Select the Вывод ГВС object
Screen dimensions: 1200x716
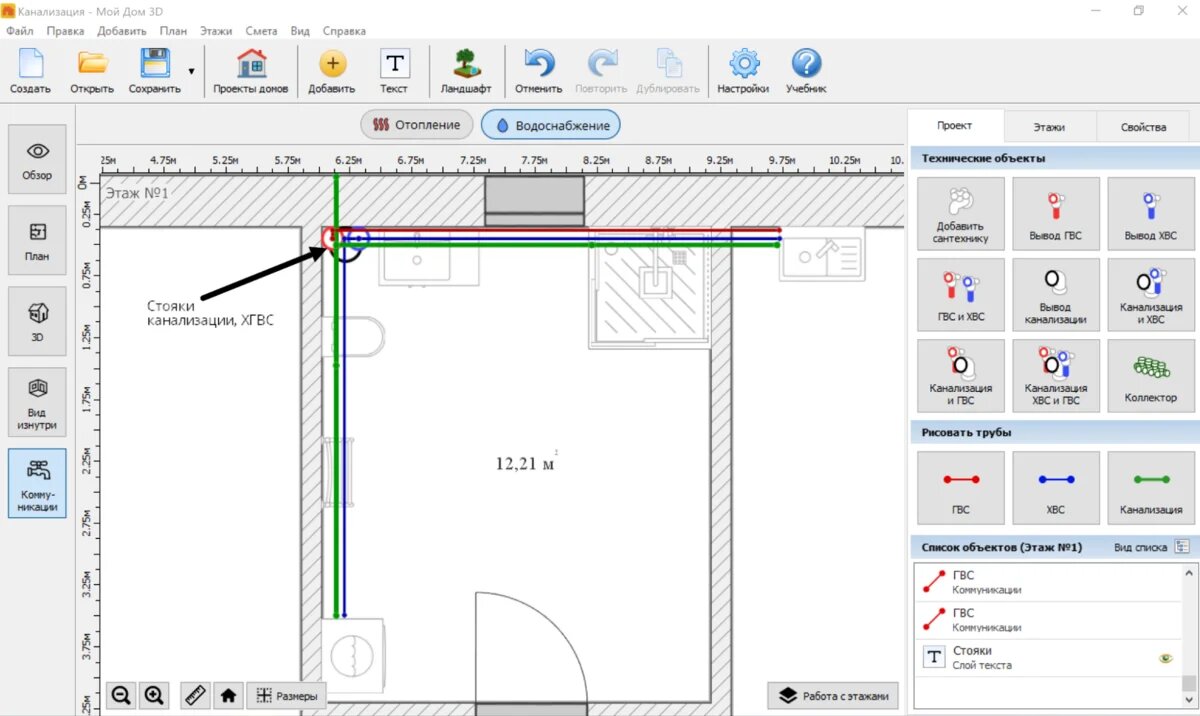pos(1056,214)
